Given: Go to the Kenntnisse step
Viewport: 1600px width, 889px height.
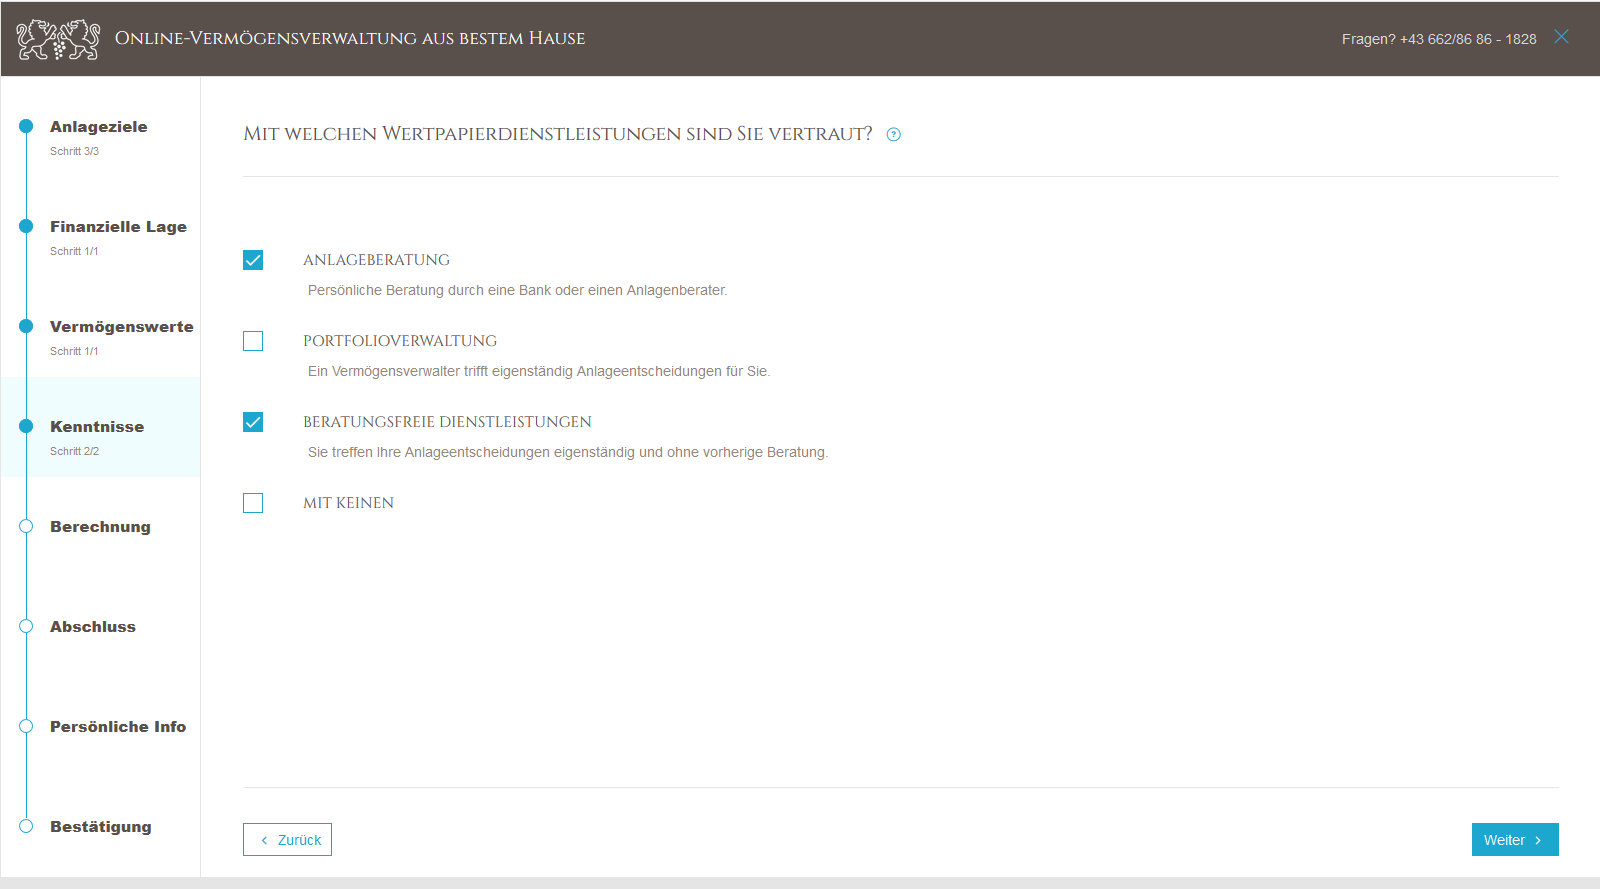Looking at the screenshot, I should (97, 427).
